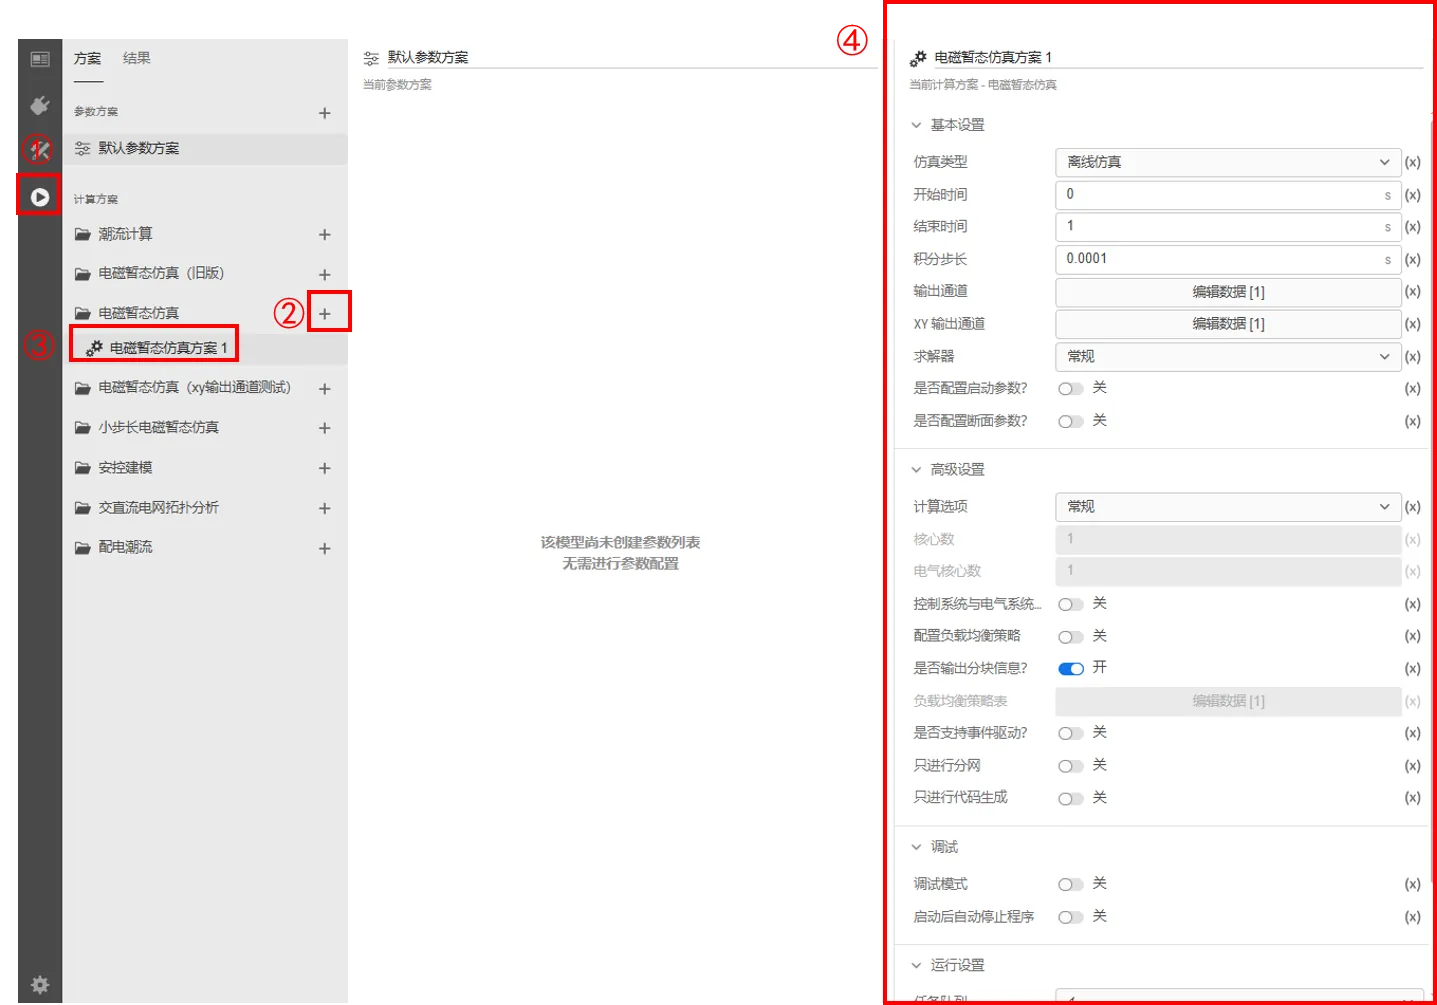Enable the 调试模式 switch
1437x1005 pixels.
tap(1070, 885)
